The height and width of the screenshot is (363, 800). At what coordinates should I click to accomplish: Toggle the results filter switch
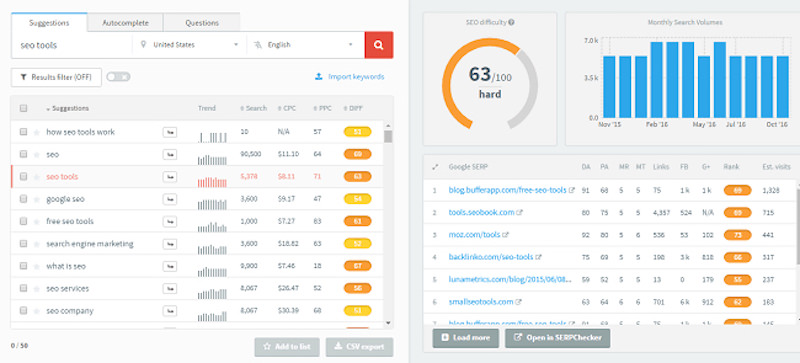click(118, 77)
